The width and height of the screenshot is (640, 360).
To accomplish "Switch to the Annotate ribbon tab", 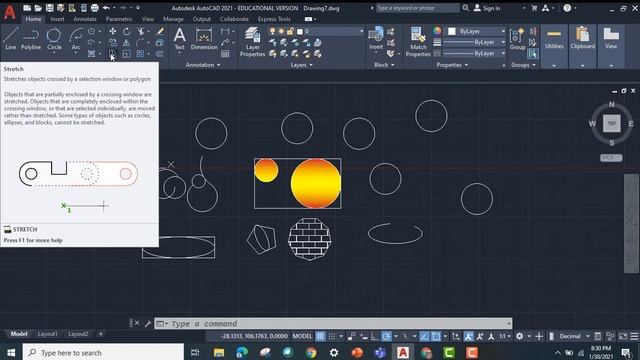I will point(85,19).
